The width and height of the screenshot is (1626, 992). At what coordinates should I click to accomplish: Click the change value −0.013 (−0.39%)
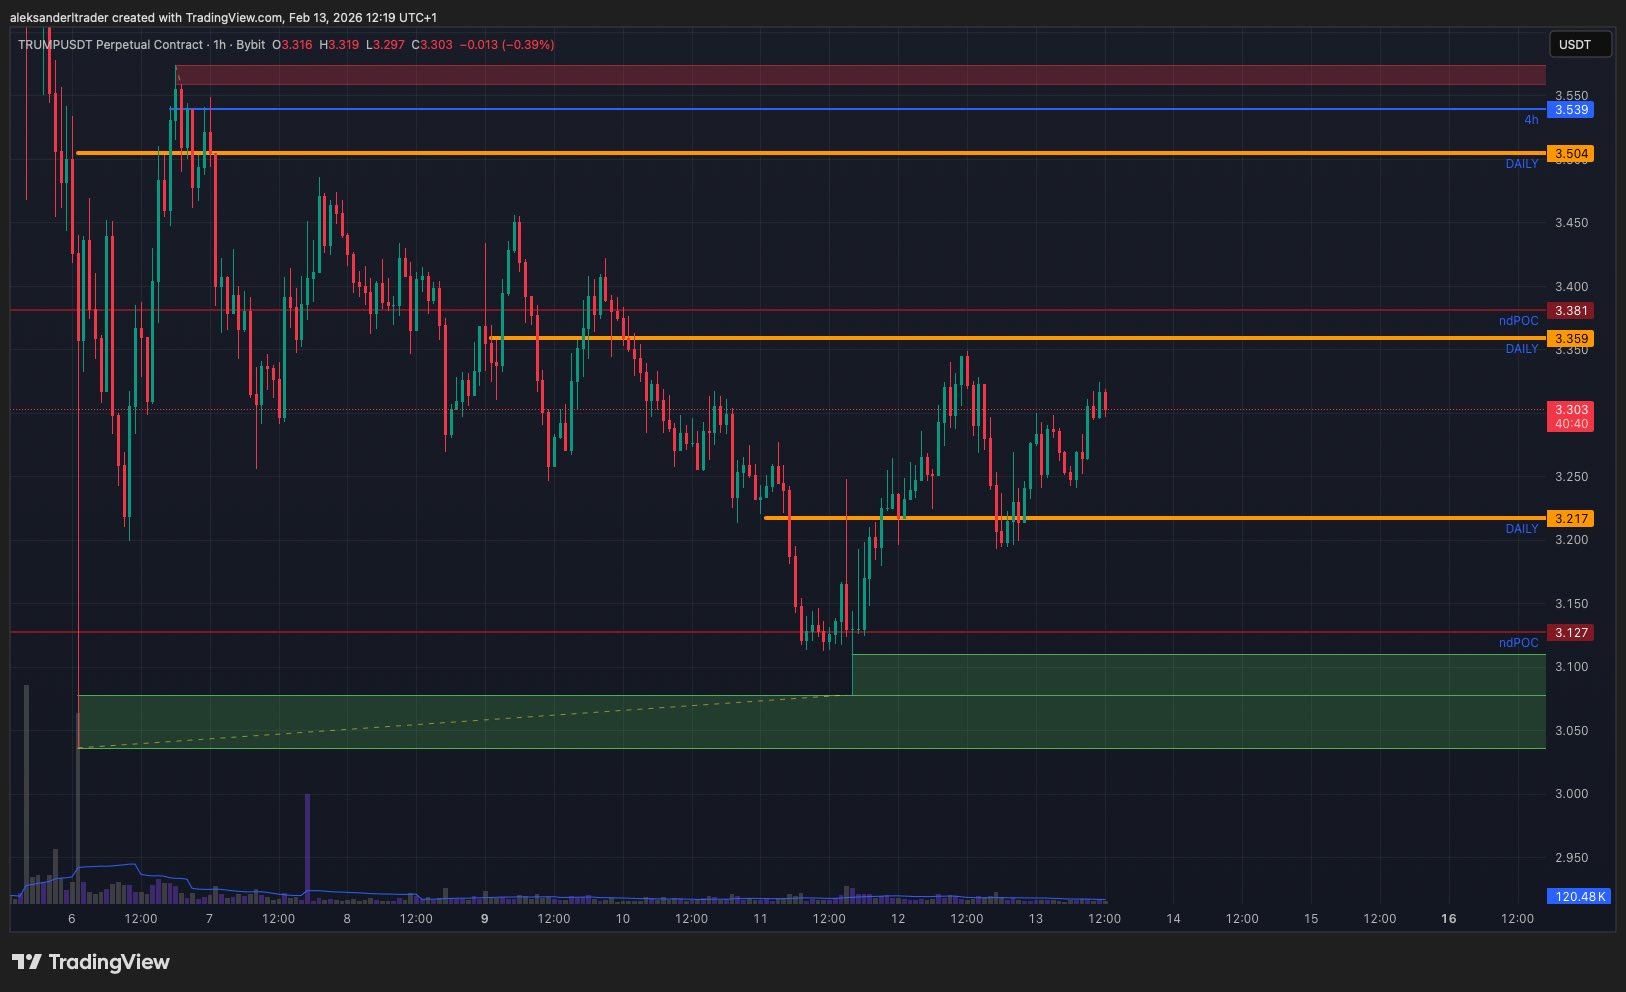point(507,45)
